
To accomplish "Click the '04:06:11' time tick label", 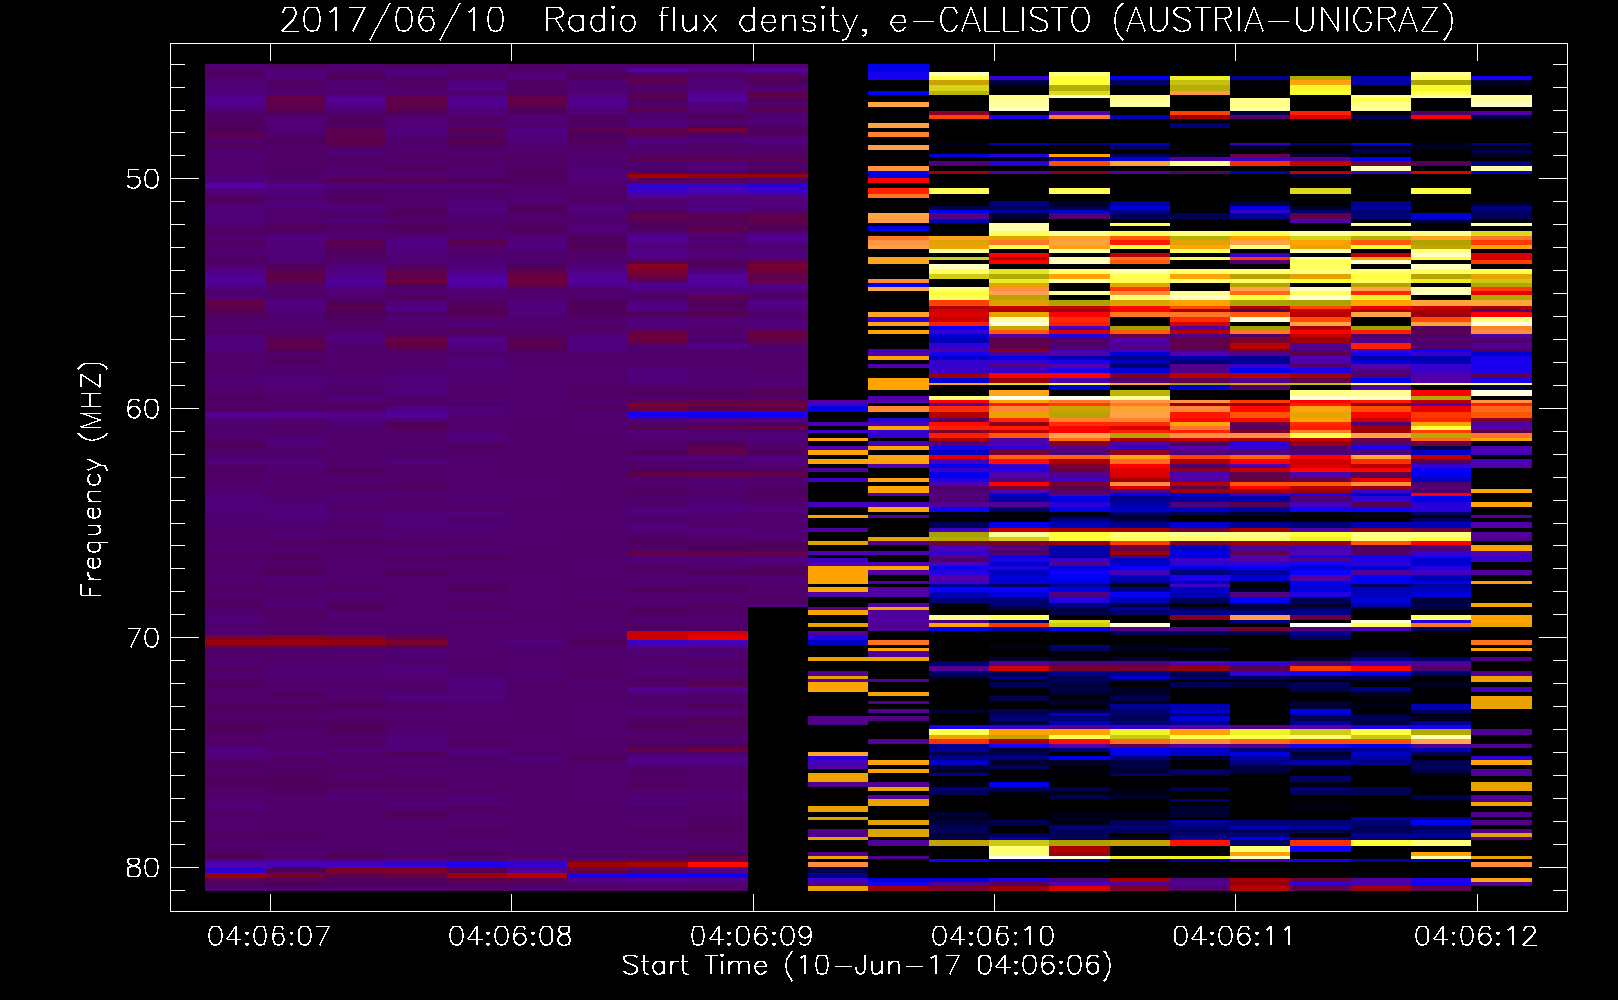I will point(1234,937).
